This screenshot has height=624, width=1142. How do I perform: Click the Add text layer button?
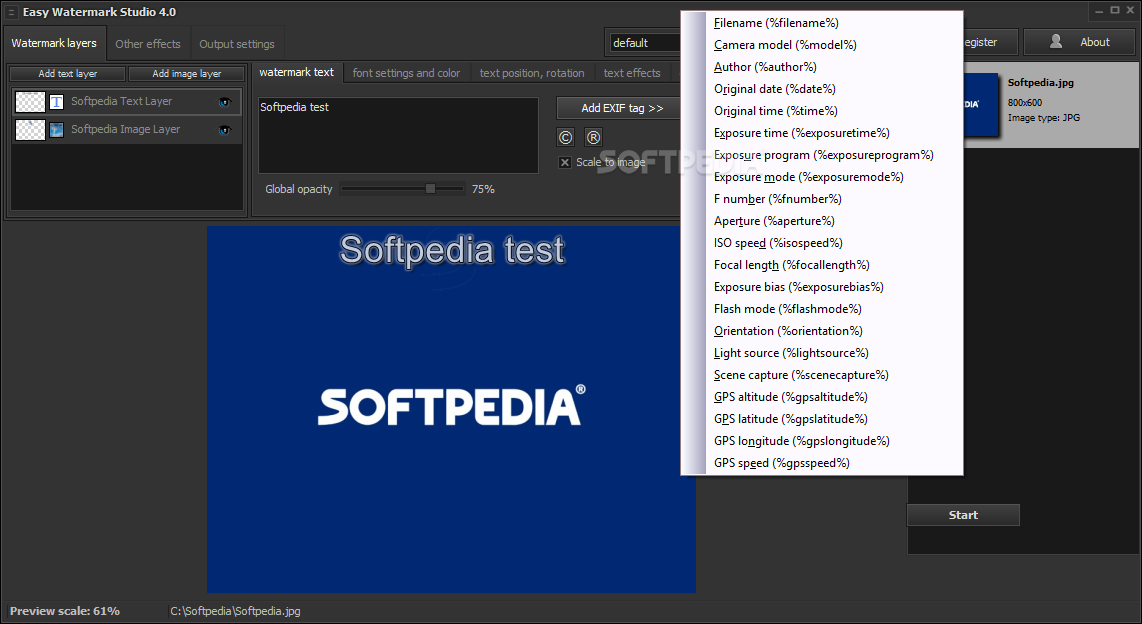(68, 74)
